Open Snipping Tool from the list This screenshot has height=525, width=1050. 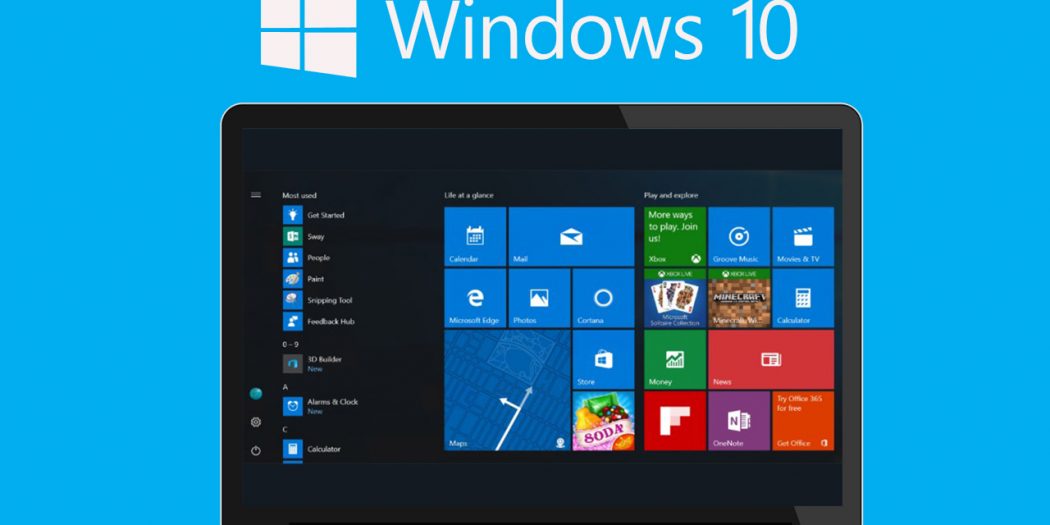pyautogui.click(x=317, y=300)
